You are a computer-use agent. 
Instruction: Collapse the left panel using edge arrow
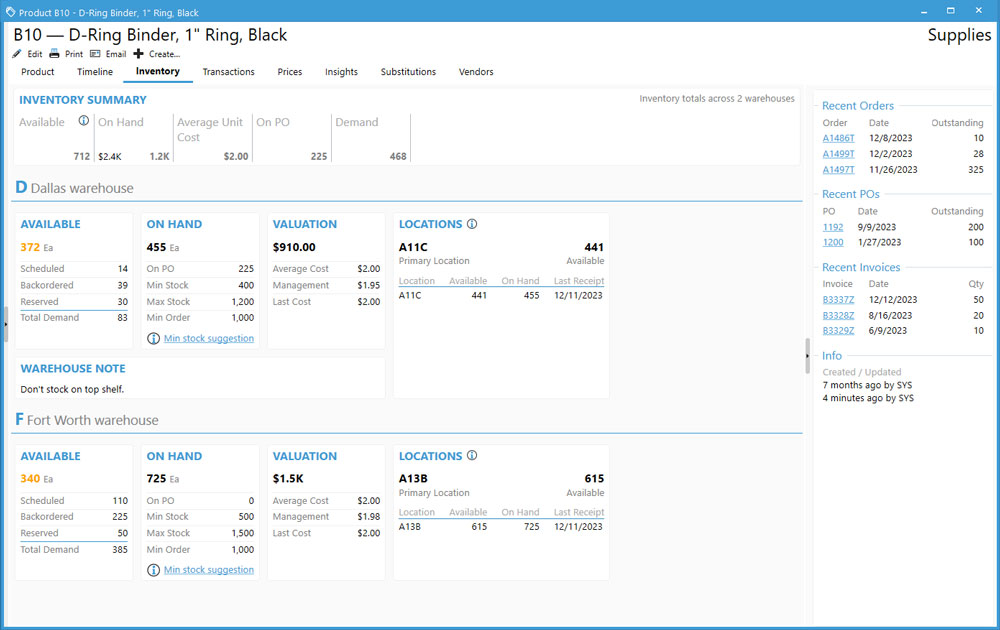[x=5, y=324]
